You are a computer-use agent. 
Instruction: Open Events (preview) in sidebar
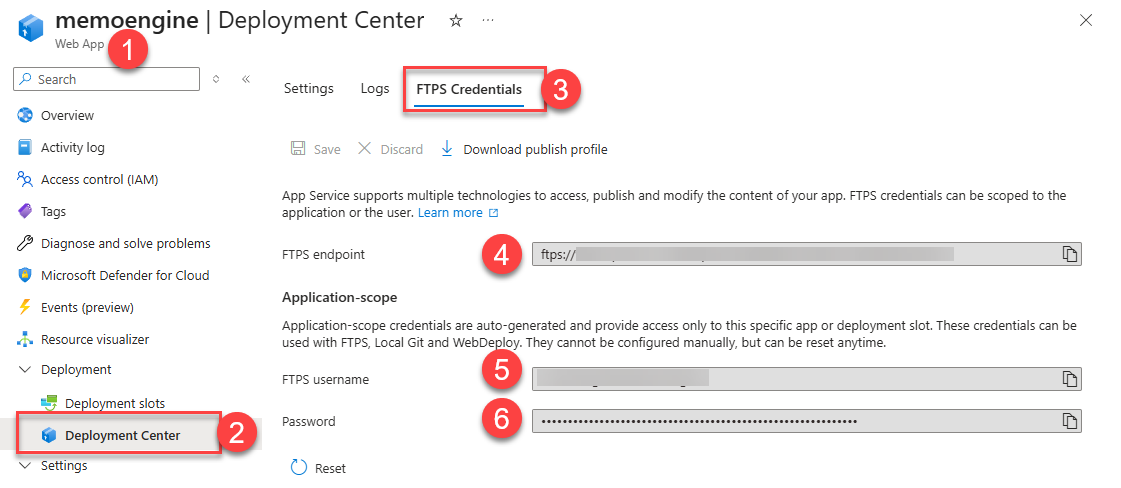click(86, 307)
